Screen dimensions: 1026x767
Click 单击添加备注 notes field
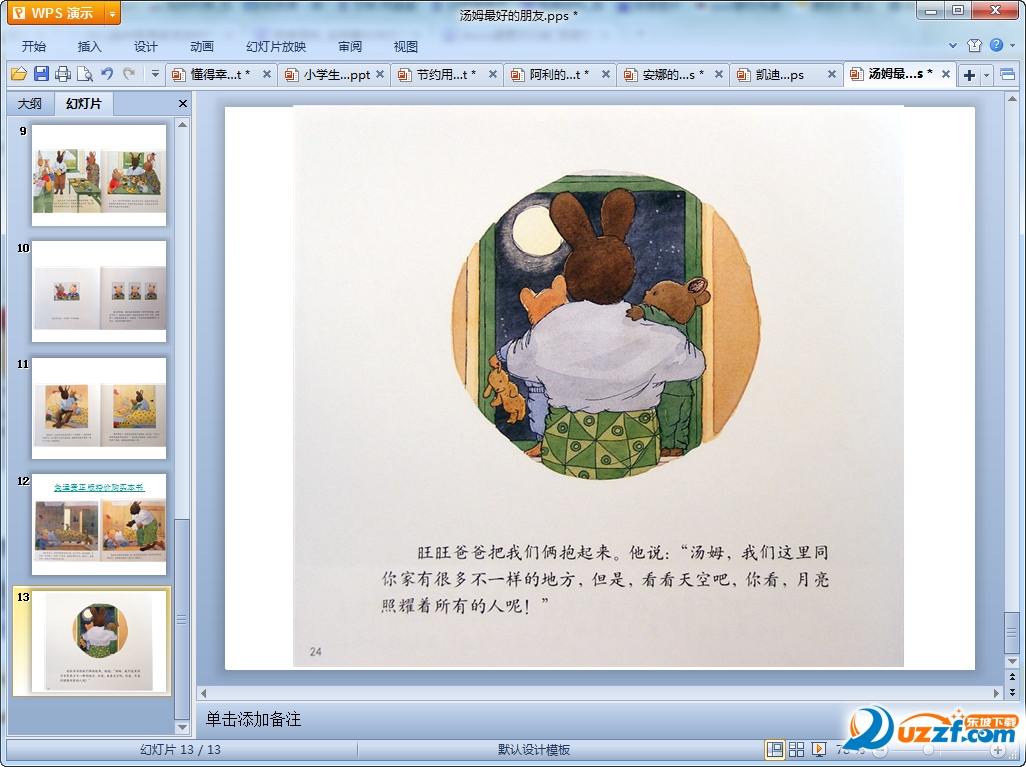coord(253,719)
